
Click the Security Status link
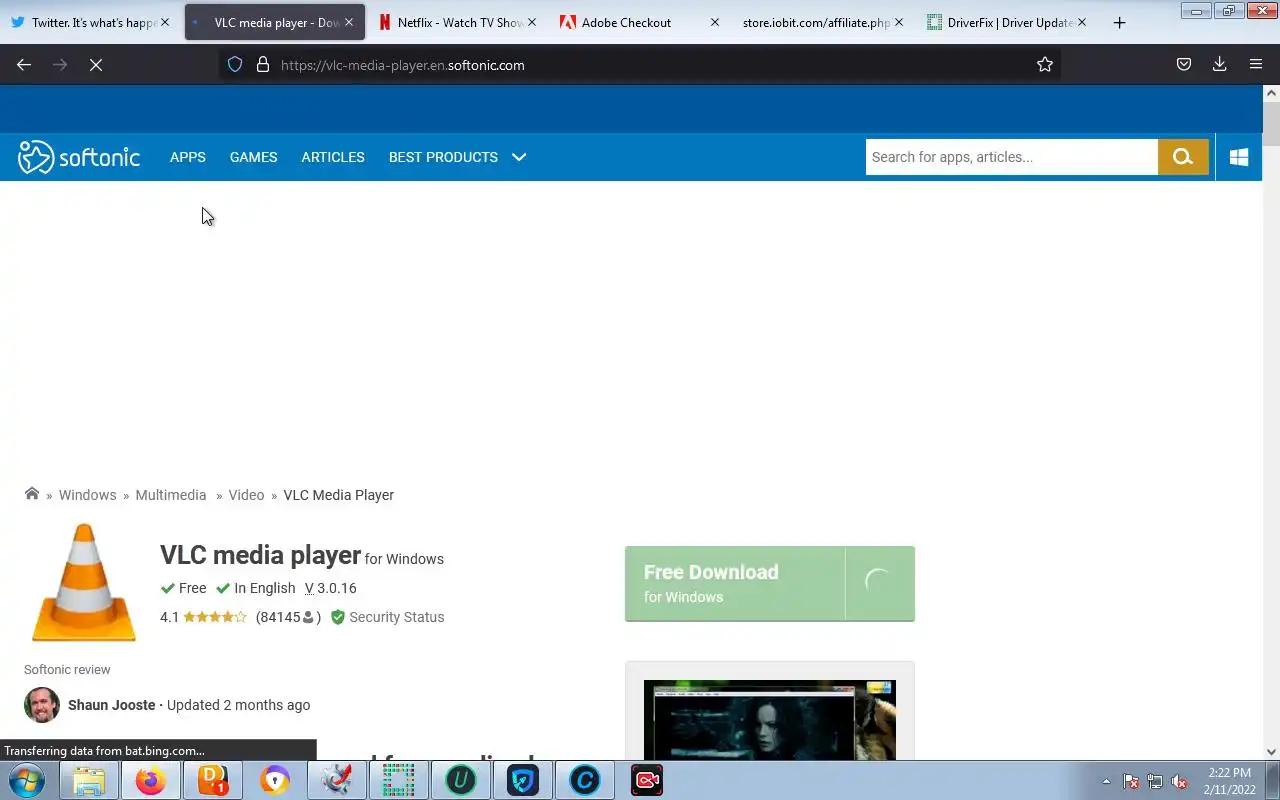(x=396, y=617)
